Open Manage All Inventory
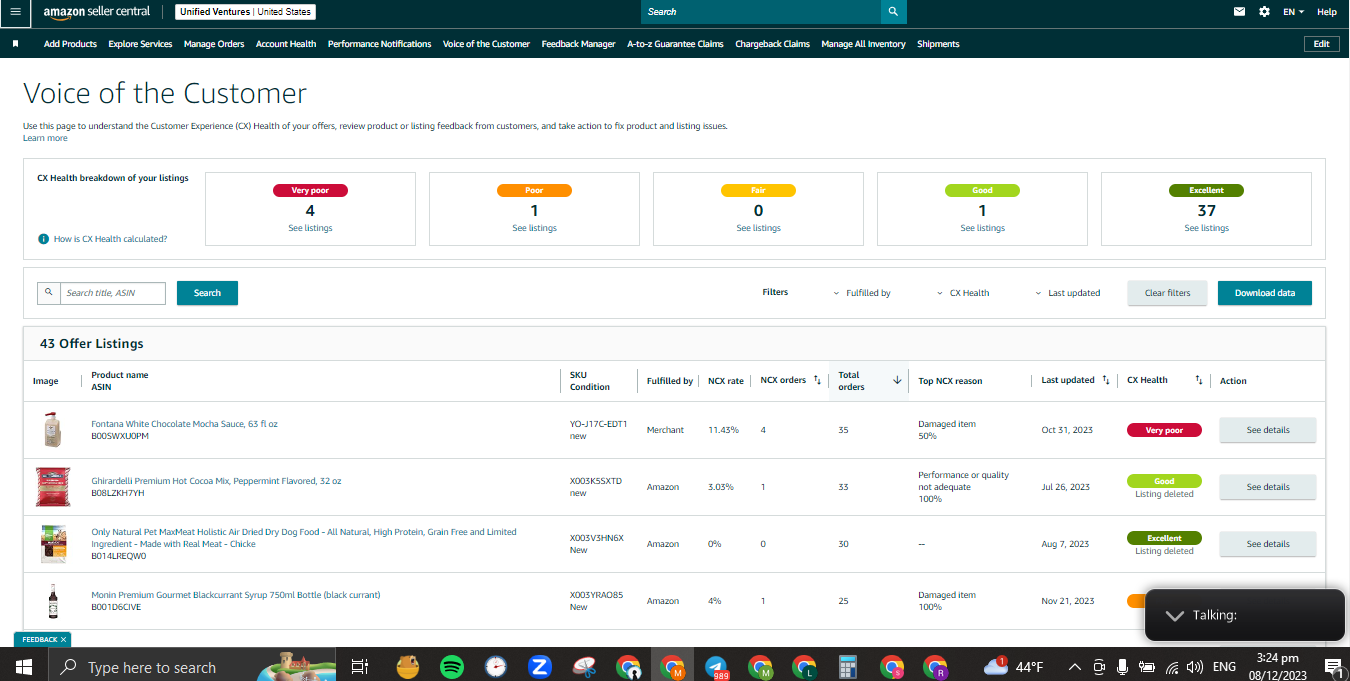This screenshot has height=681, width=1350. [863, 44]
